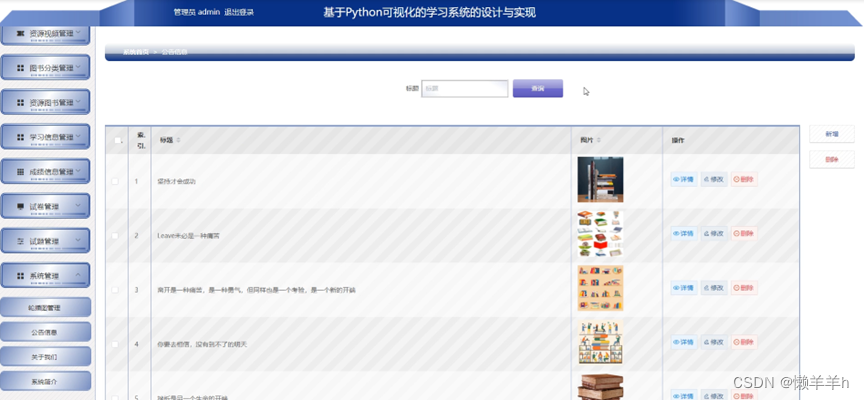This screenshot has width=864, height=400.
Task: Collapse 系统管理 using its up chevron
Action: point(78,275)
